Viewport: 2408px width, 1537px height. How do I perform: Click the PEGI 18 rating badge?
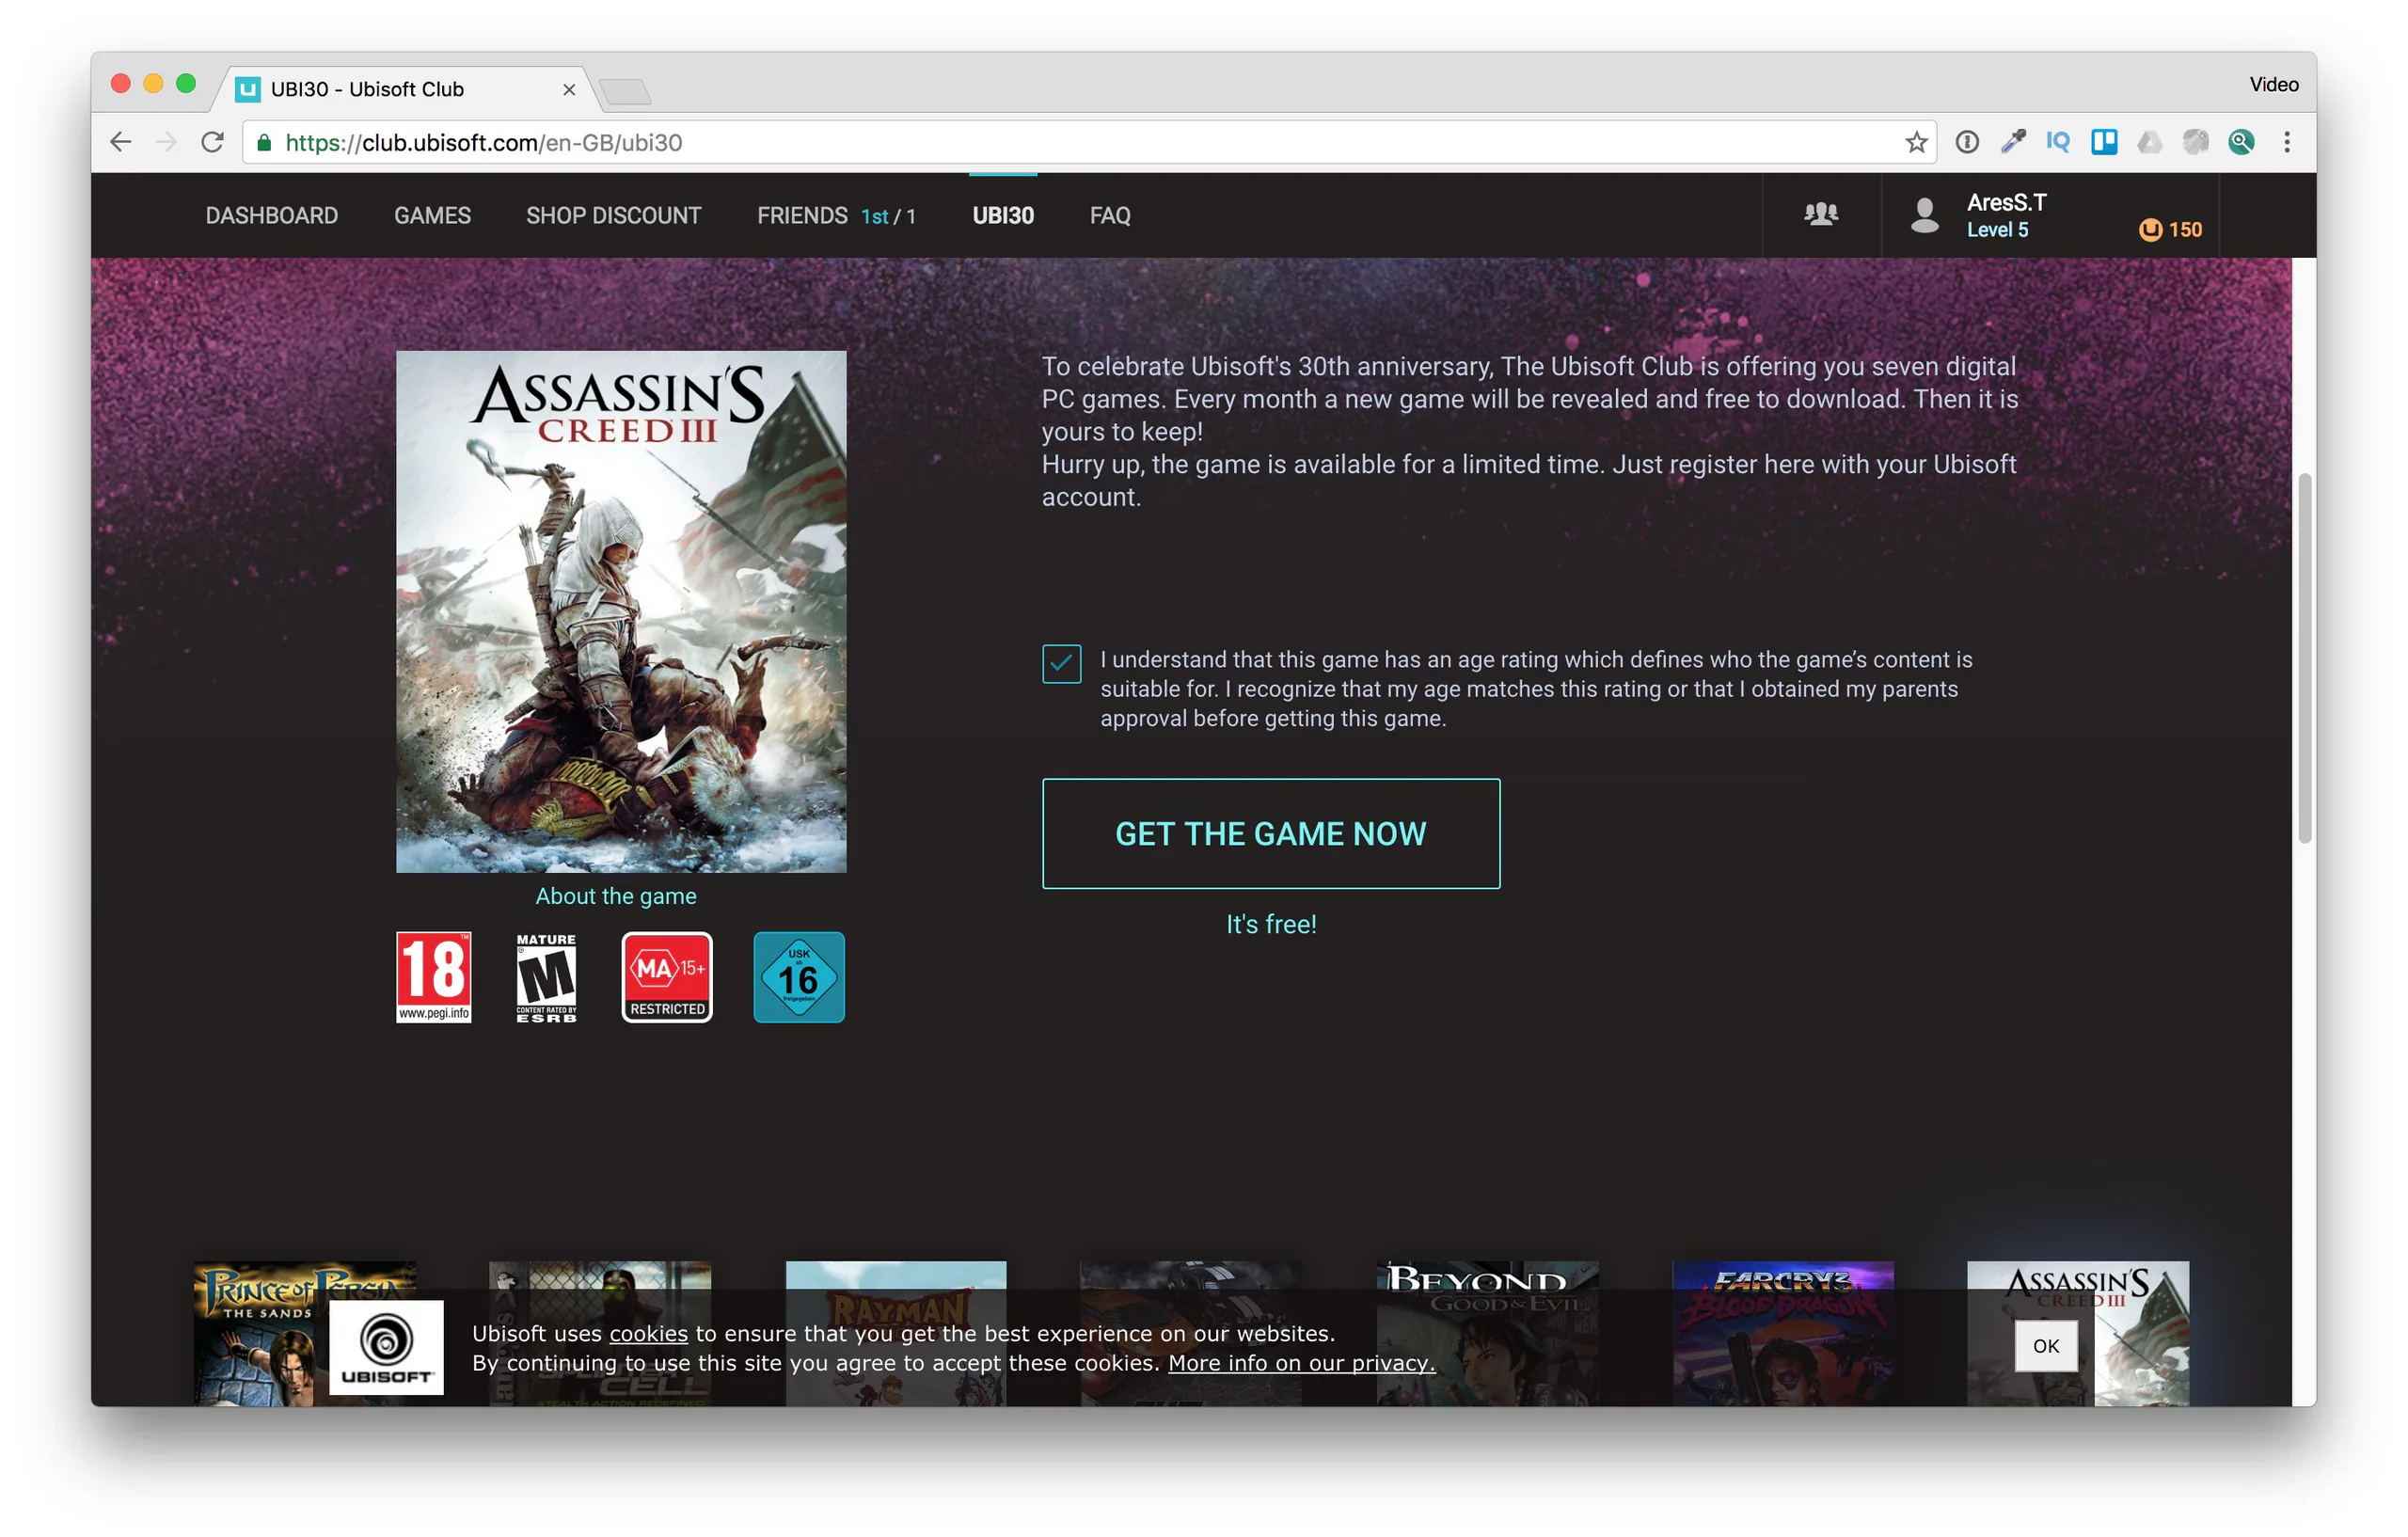pos(433,977)
